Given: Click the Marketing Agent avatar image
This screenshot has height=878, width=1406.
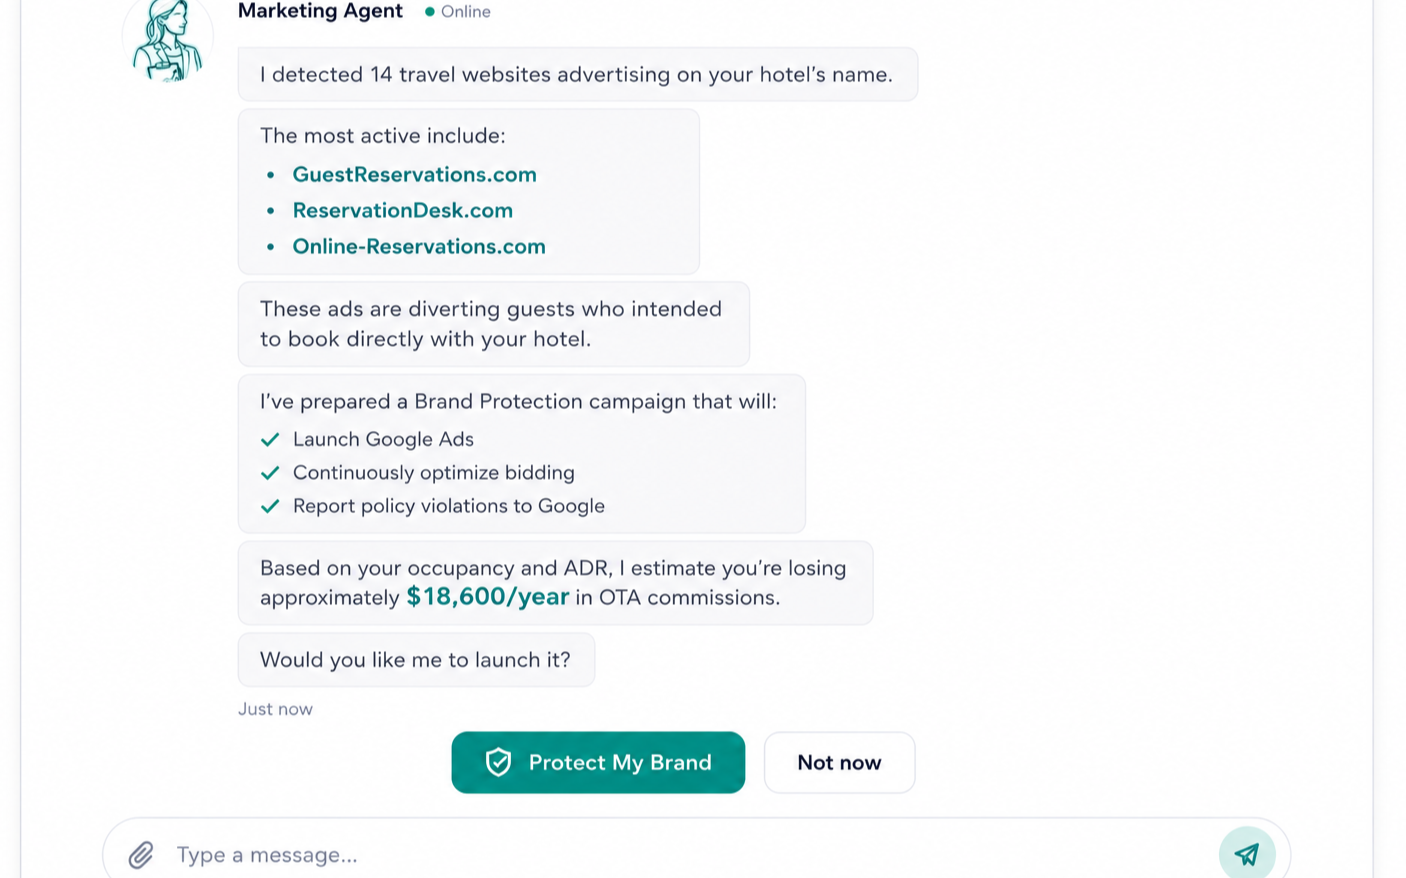Looking at the screenshot, I should [168, 40].
